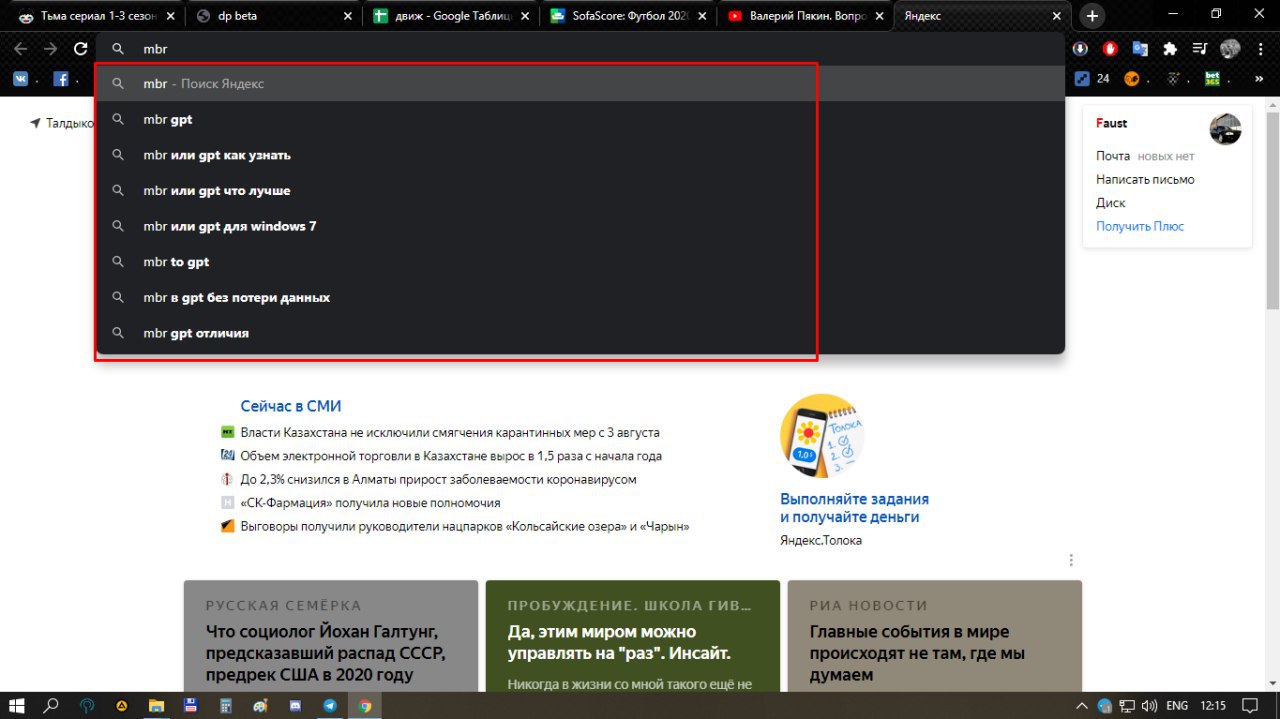Open 'Сейчас в СМИ' news heading
This screenshot has width=1280, height=719.
pyautogui.click(x=291, y=406)
